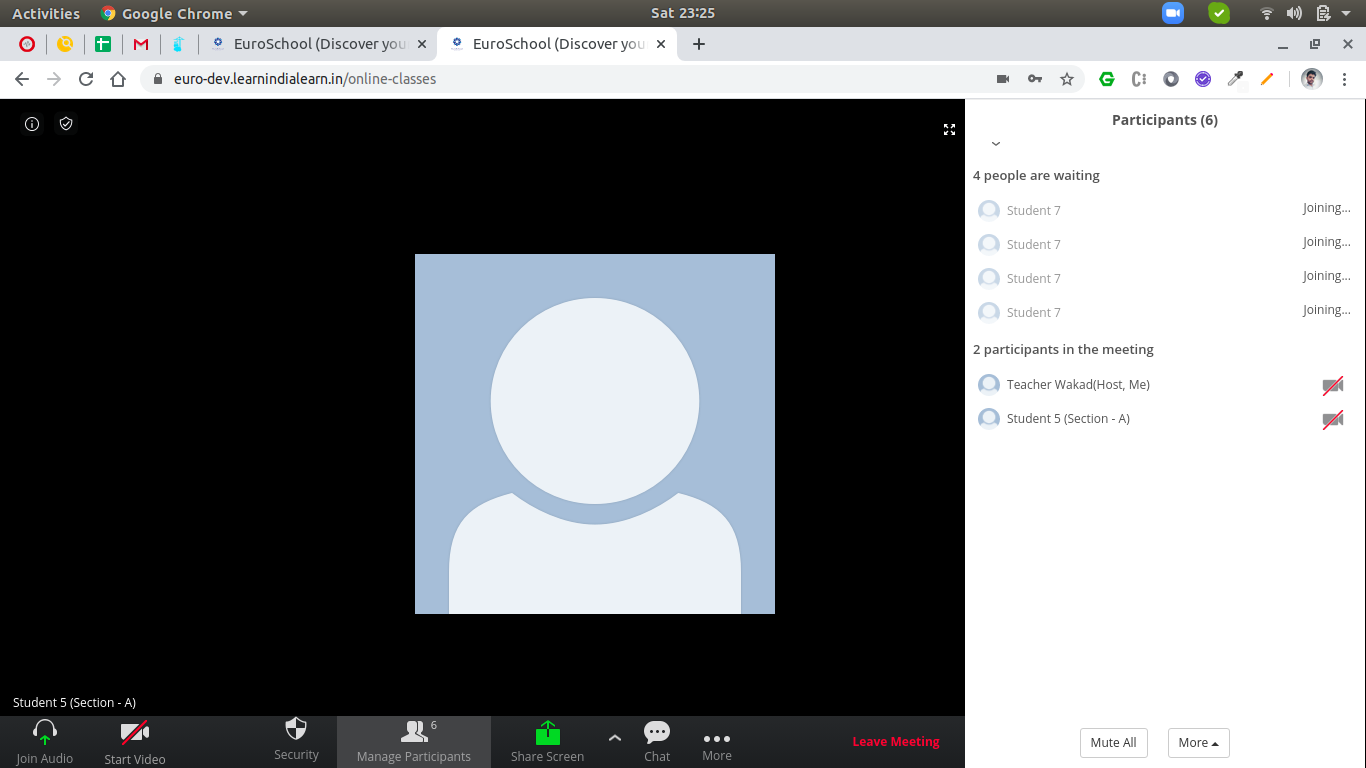Click the green checkmark tray icon
Image resolution: width=1366 pixels, height=768 pixels.
(x=1219, y=13)
